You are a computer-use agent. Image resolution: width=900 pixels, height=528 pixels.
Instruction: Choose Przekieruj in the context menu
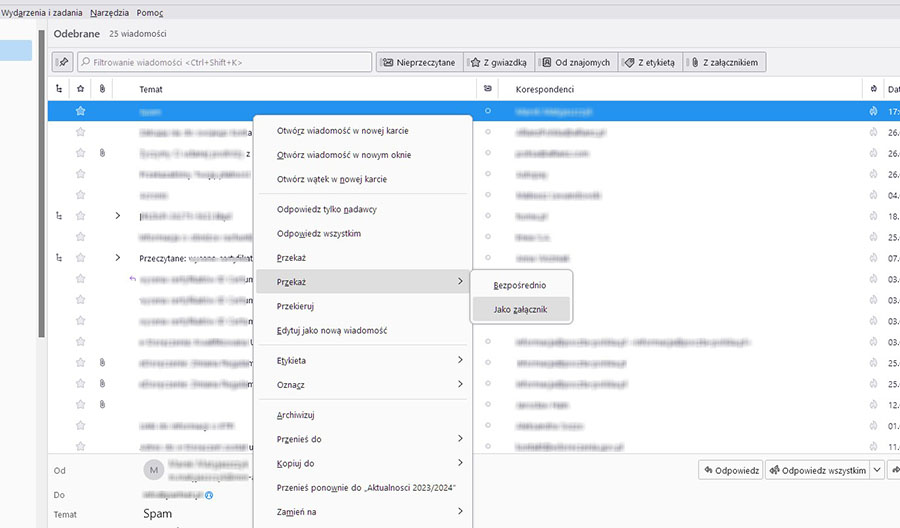(x=362, y=306)
